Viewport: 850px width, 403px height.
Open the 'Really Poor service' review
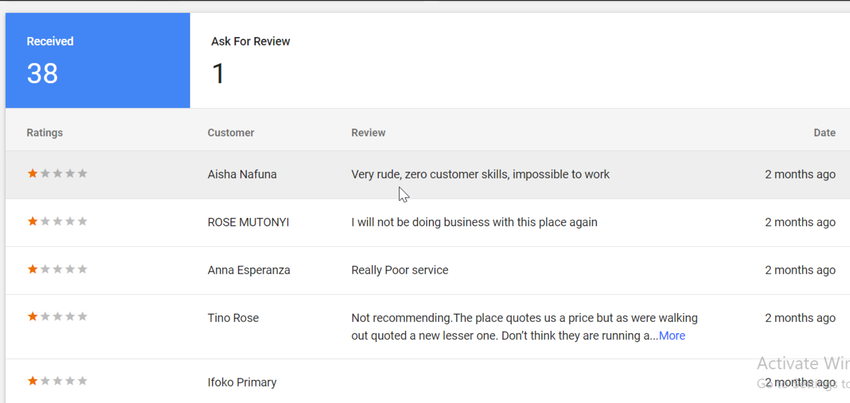(400, 270)
